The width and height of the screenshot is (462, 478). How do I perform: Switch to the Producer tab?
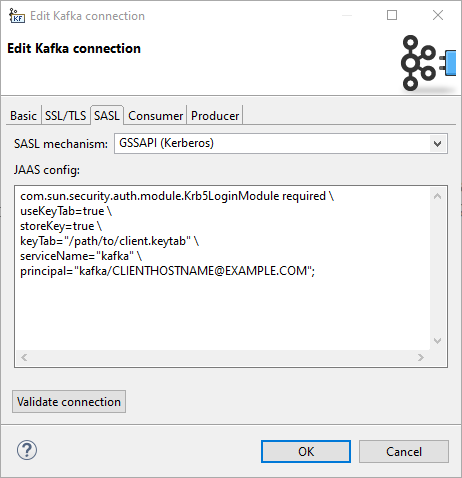click(x=215, y=116)
